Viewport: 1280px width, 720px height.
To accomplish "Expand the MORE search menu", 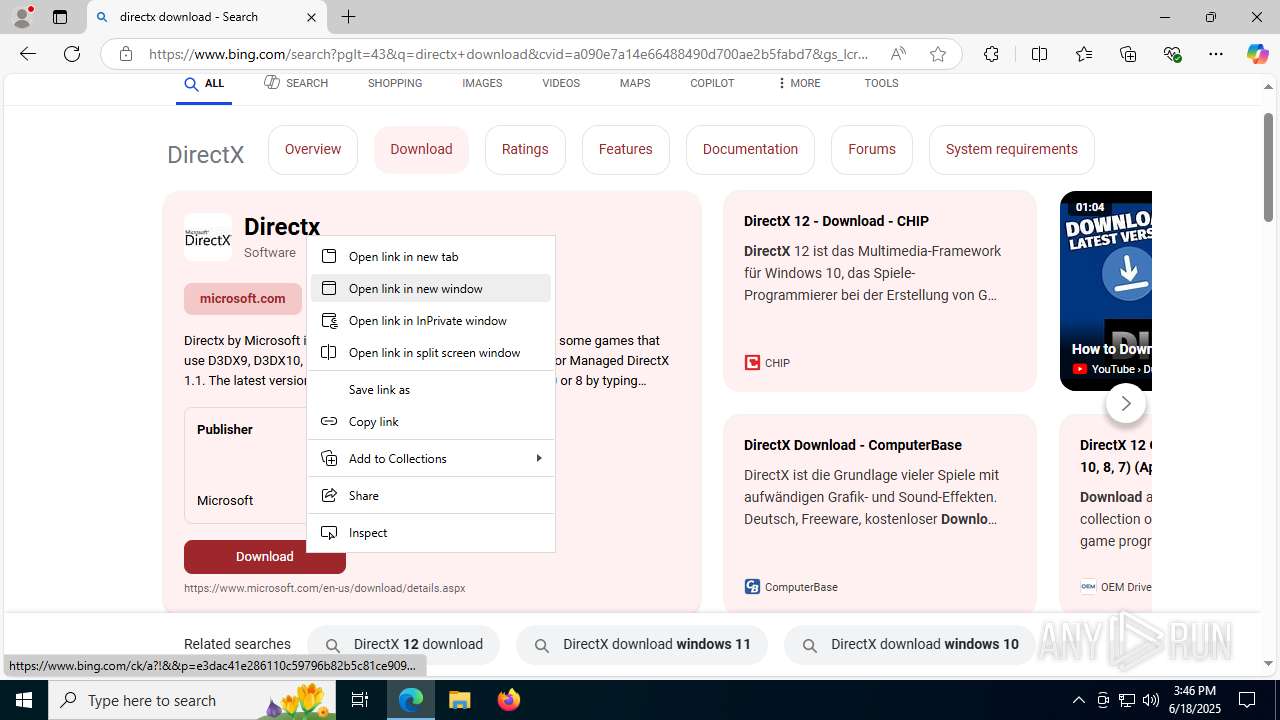I will [x=798, y=84].
